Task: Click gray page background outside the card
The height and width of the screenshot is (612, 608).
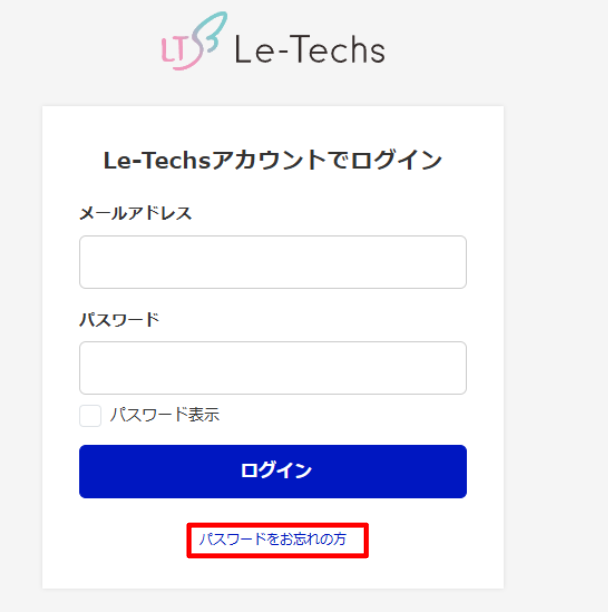Action: pyautogui.click(x=554, y=312)
